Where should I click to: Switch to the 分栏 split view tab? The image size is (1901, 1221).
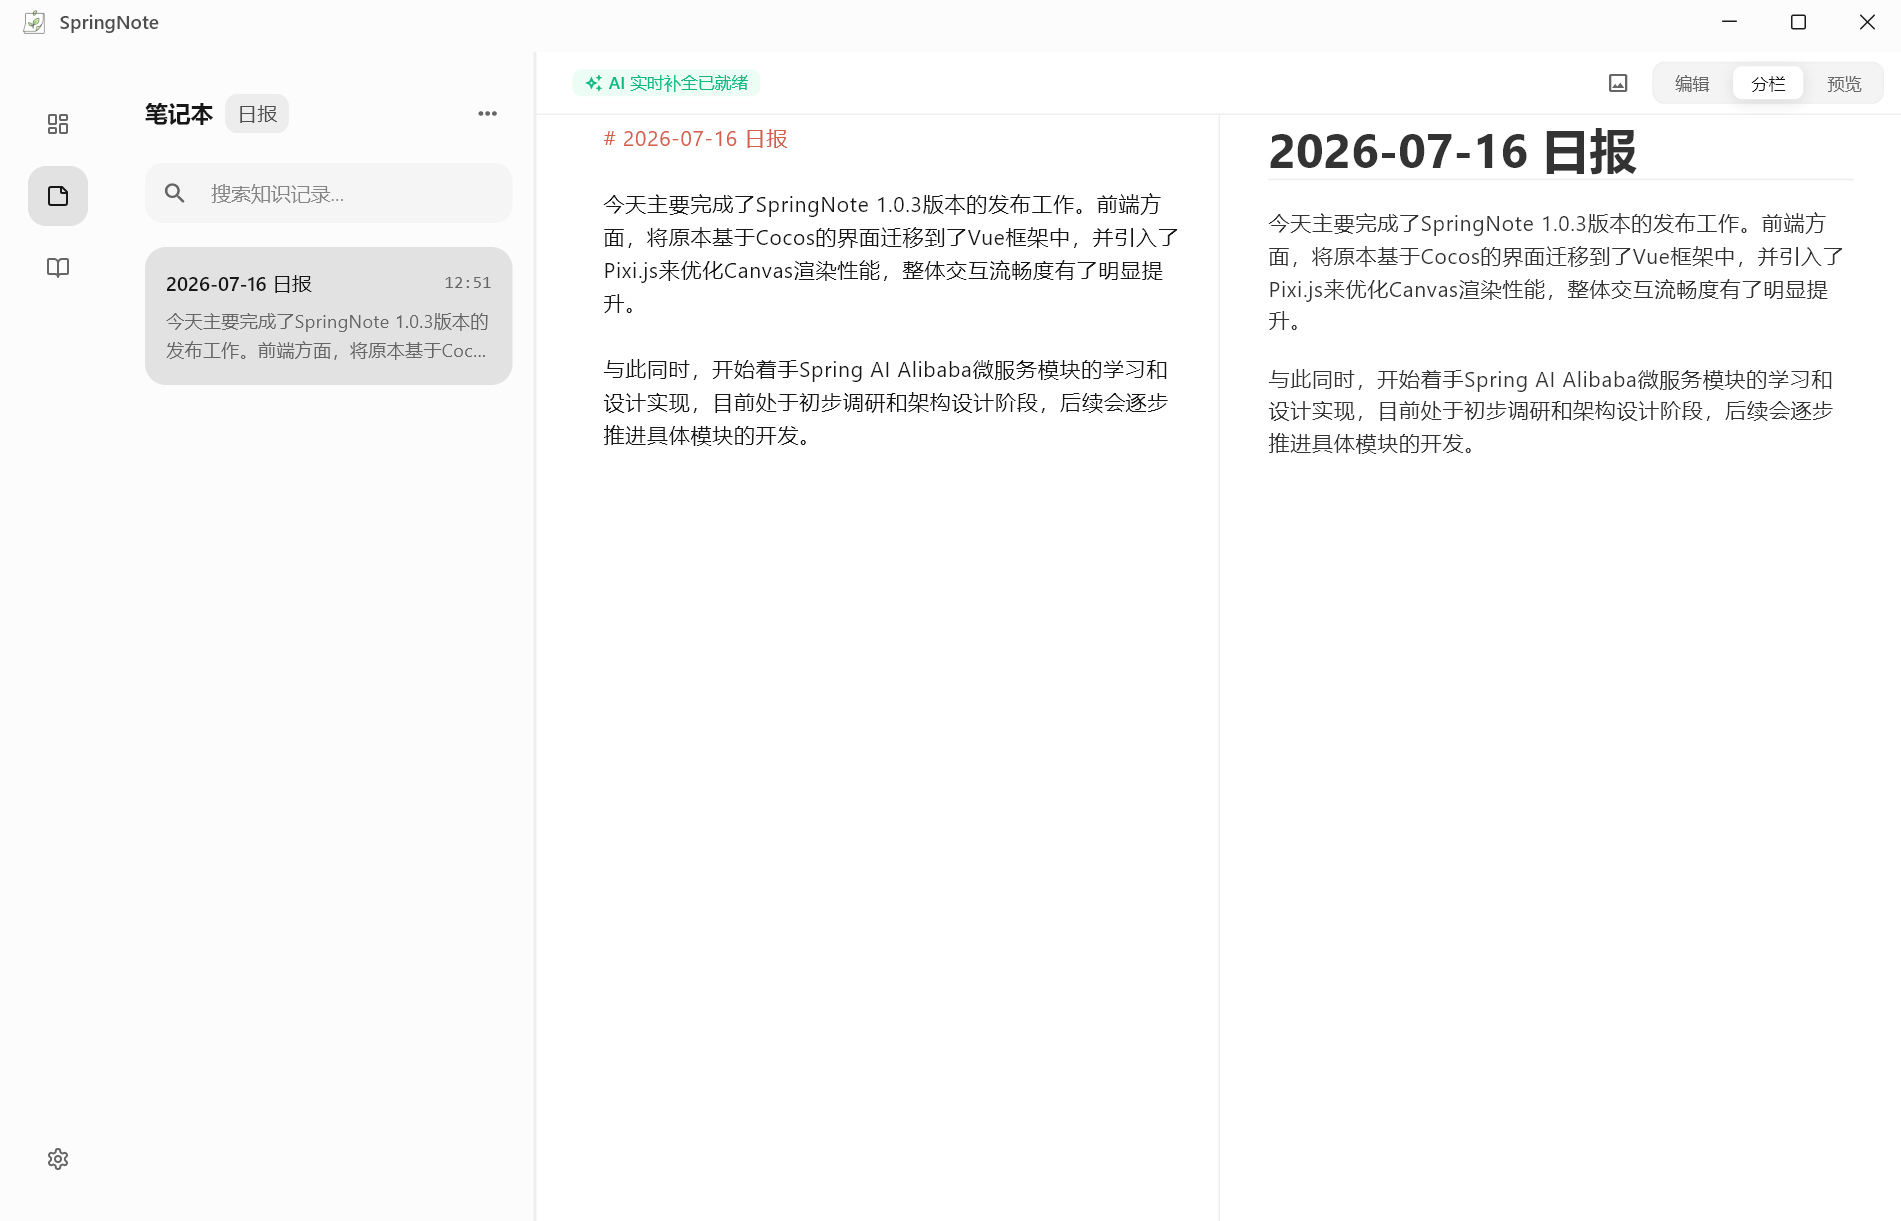1768,84
